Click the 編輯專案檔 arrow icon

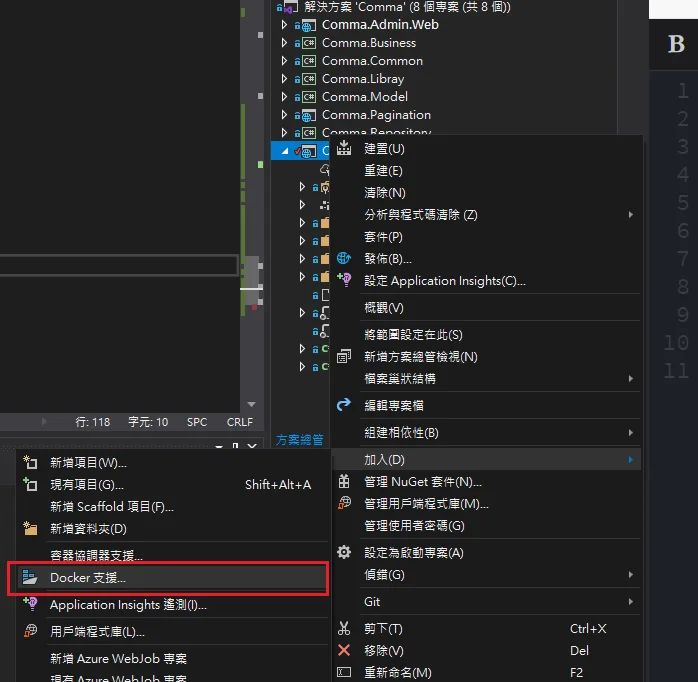point(344,405)
